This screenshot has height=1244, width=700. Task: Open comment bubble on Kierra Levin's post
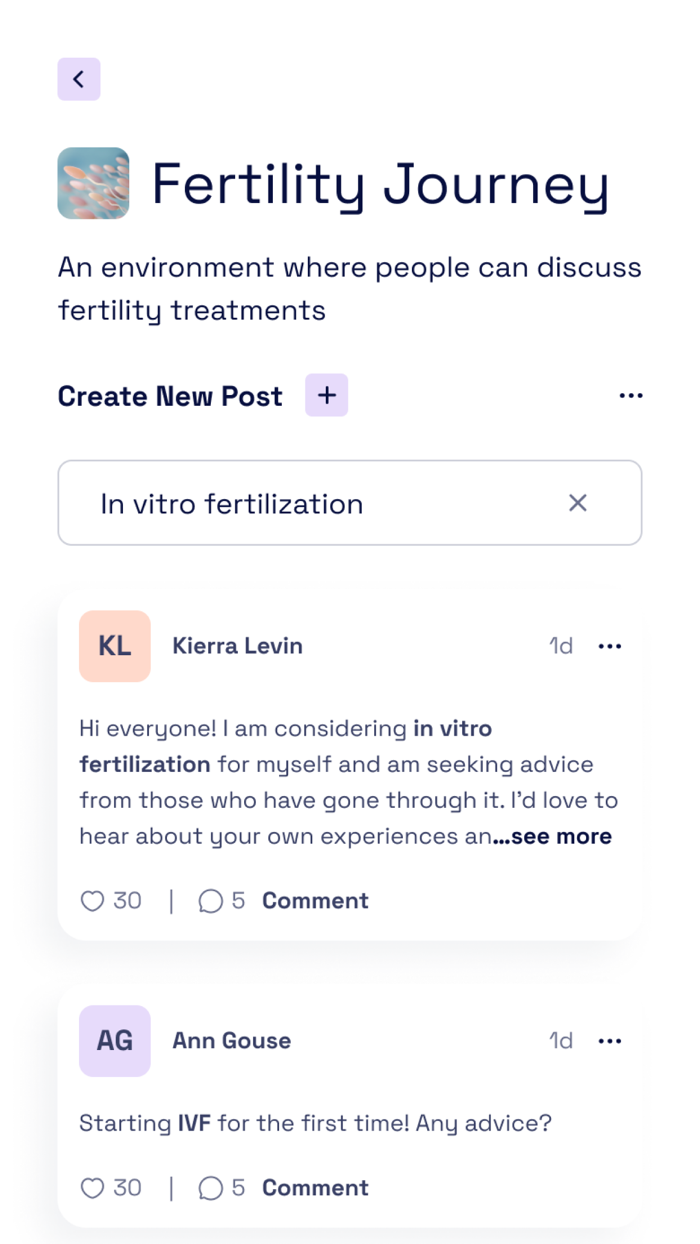click(210, 901)
